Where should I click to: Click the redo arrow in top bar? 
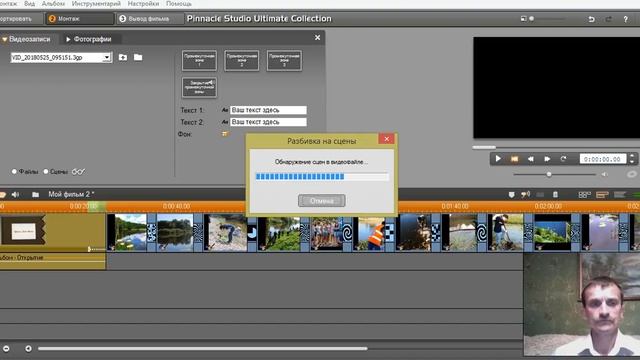609,19
